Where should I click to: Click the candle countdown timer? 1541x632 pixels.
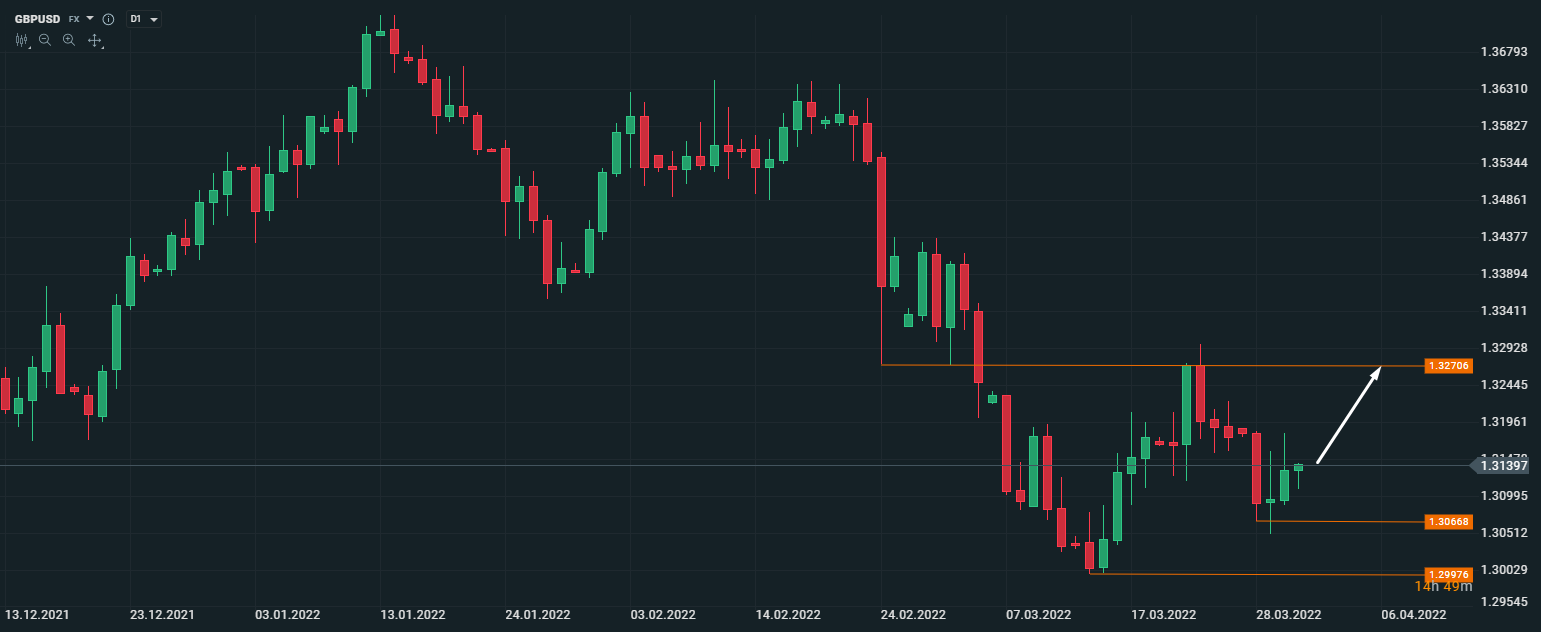coord(1443,587)
